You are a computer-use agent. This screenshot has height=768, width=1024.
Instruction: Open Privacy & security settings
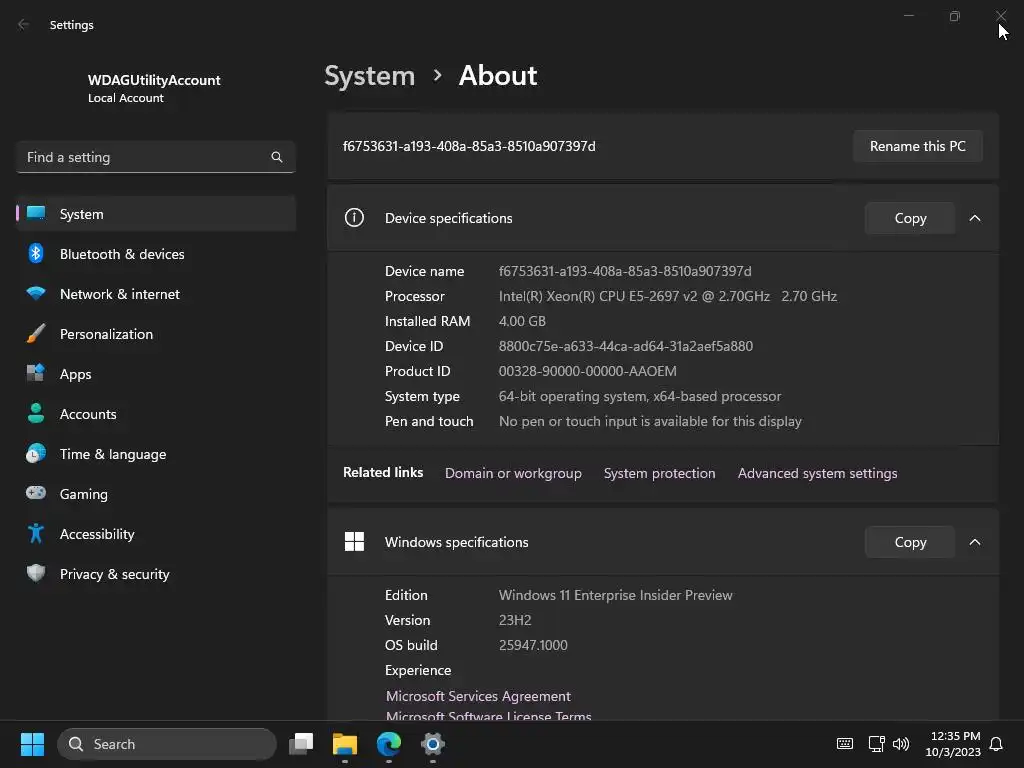(156, 574)
